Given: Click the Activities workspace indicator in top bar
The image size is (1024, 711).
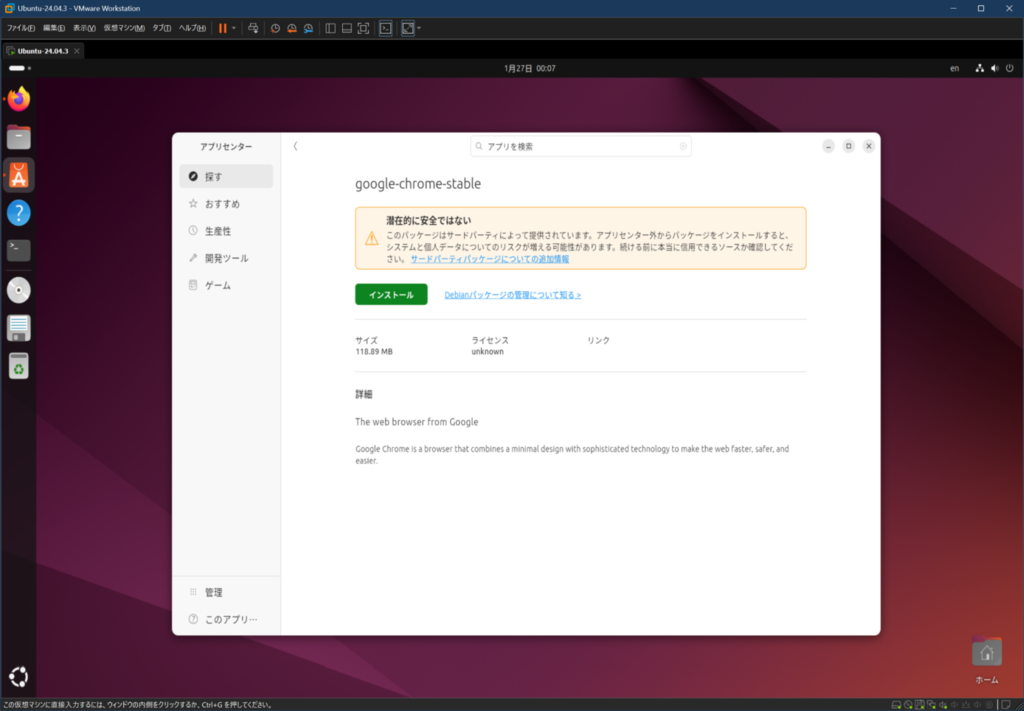Looking at the screenshot, I should pos(20,68).
